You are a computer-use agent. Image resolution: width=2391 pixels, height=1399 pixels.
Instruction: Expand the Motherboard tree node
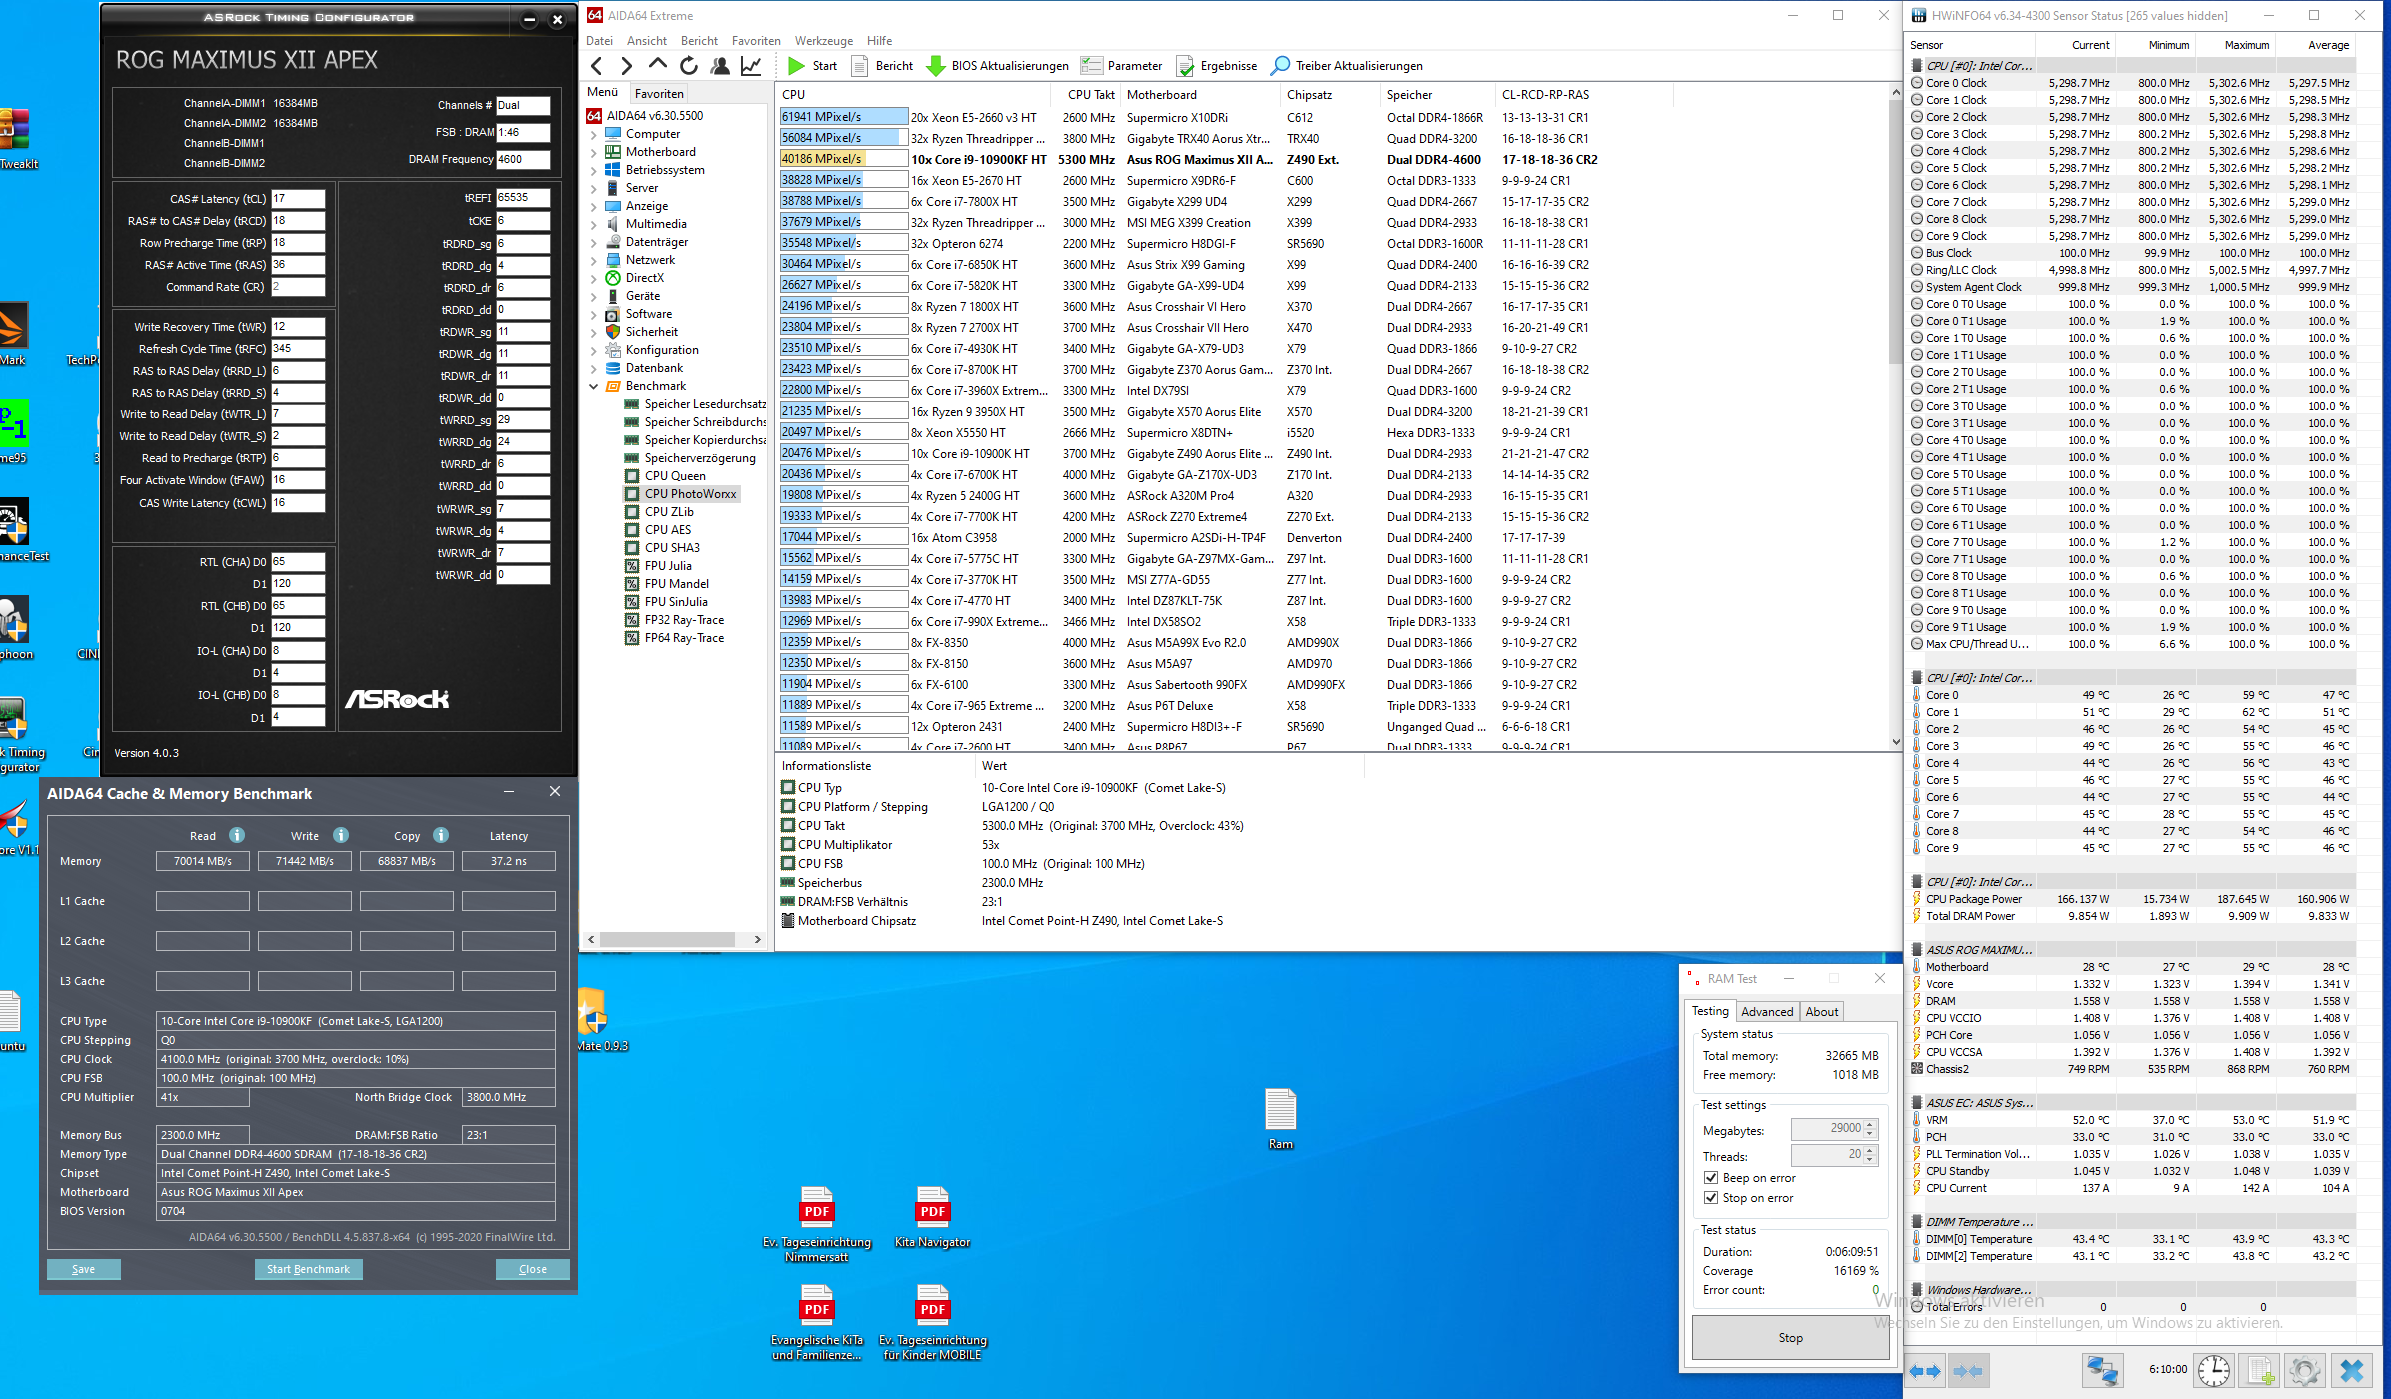click(594, 152)
